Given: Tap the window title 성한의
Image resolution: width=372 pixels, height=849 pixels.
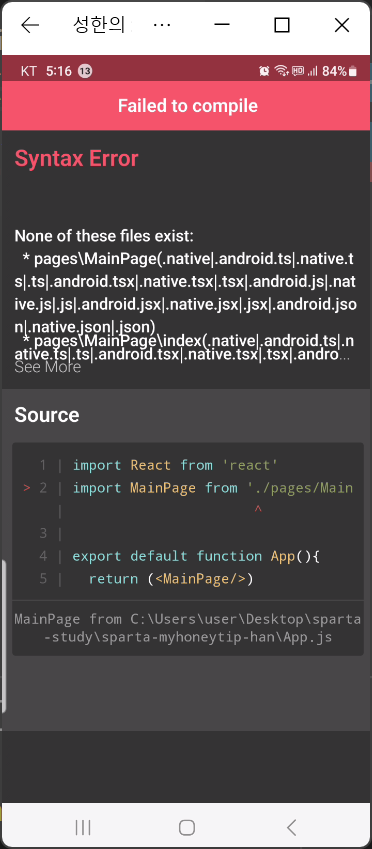Looking at the screenshot, I should (x=100, y=25).
